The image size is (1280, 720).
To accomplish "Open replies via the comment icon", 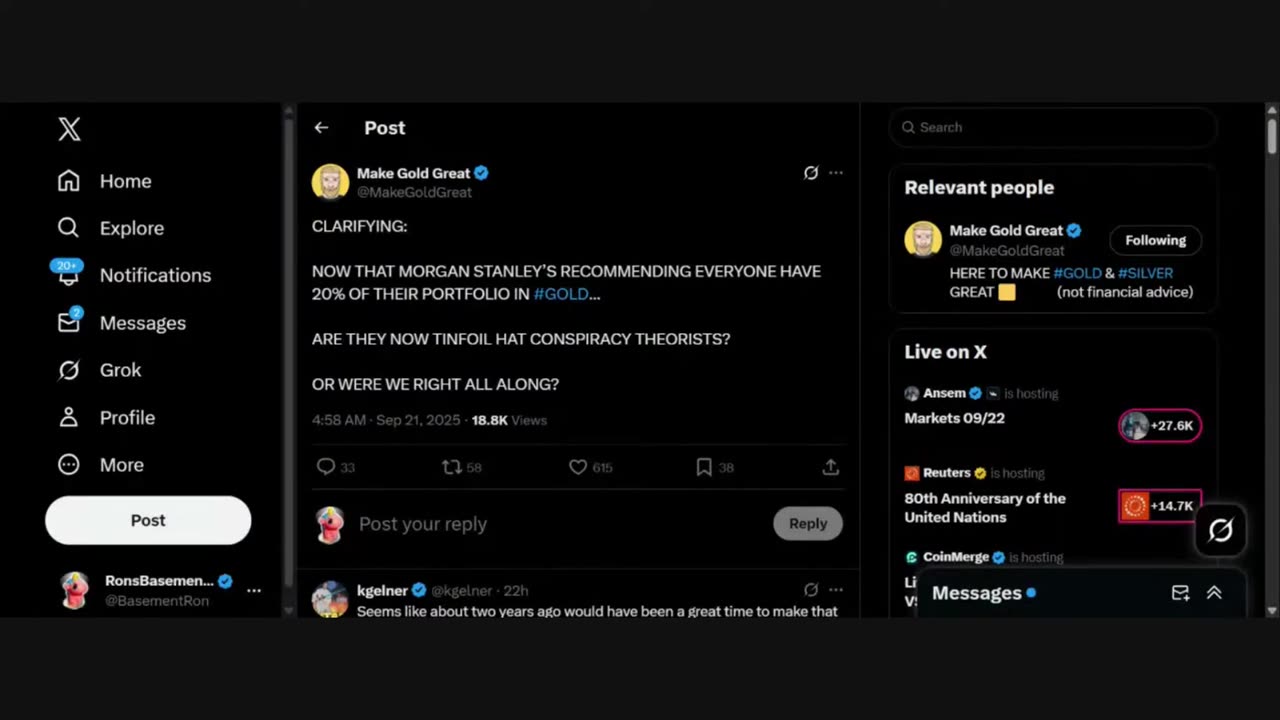I will coord(326,467).
